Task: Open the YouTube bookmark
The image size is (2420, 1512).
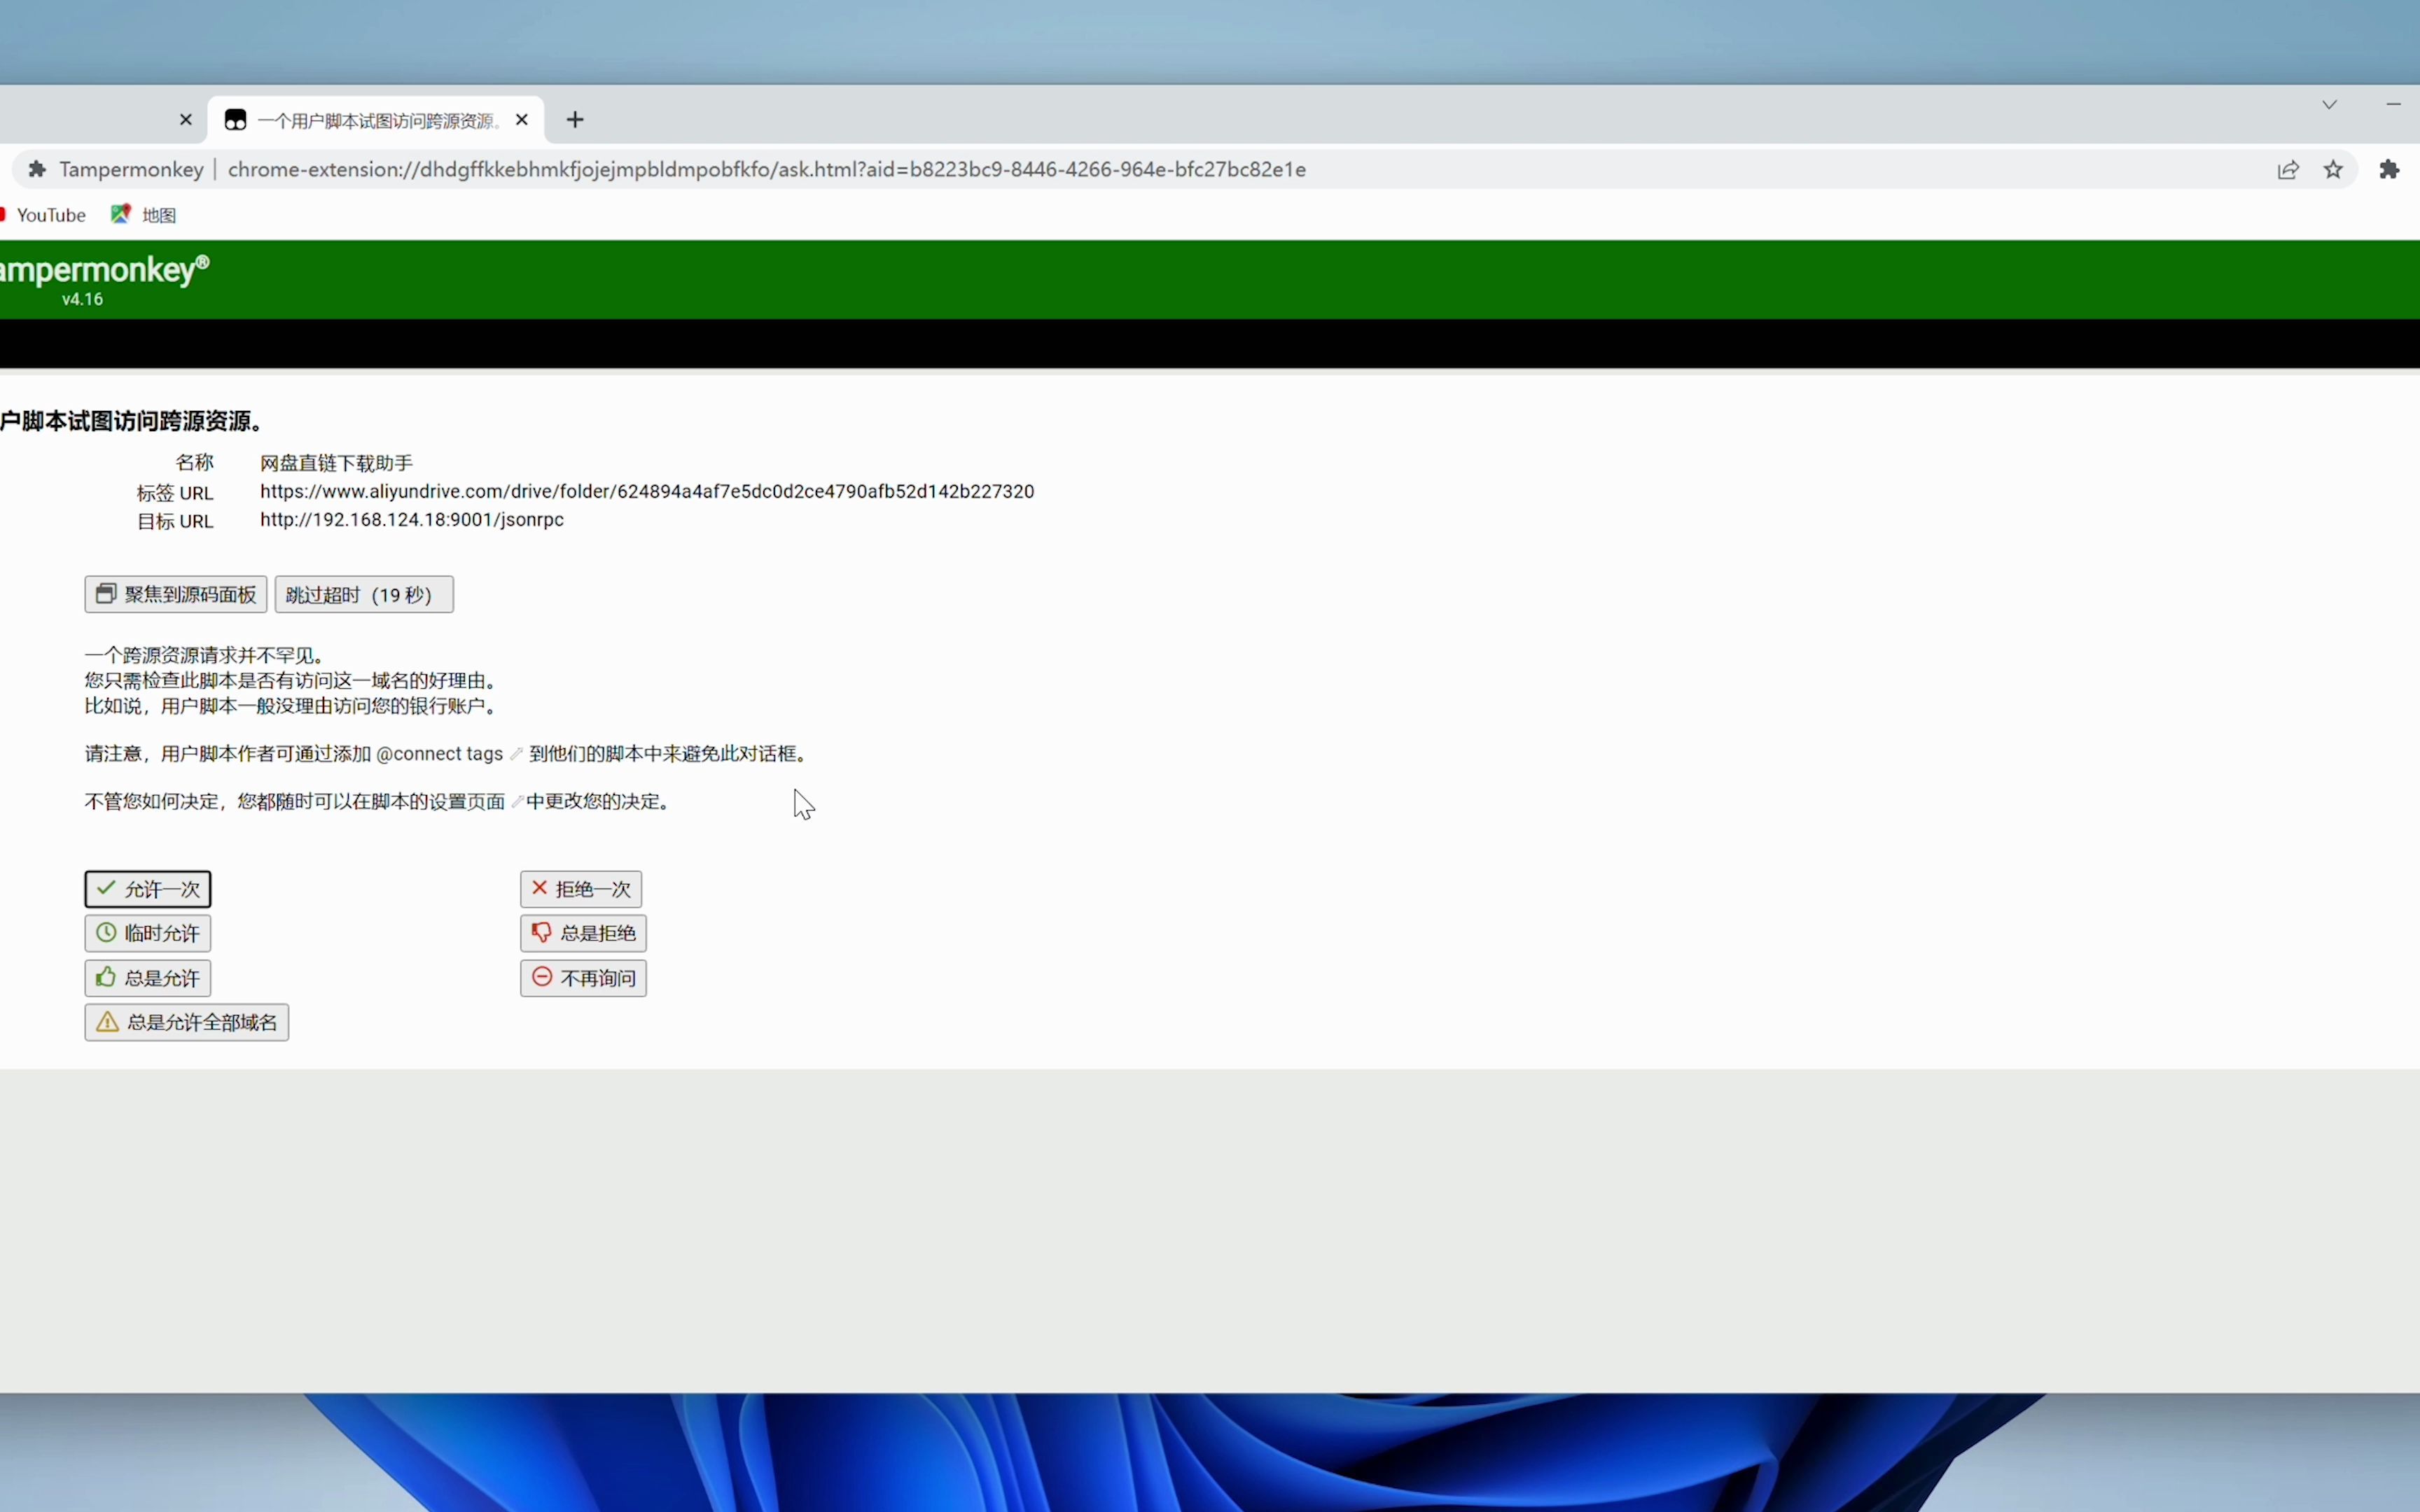Action: pos(50,215)
